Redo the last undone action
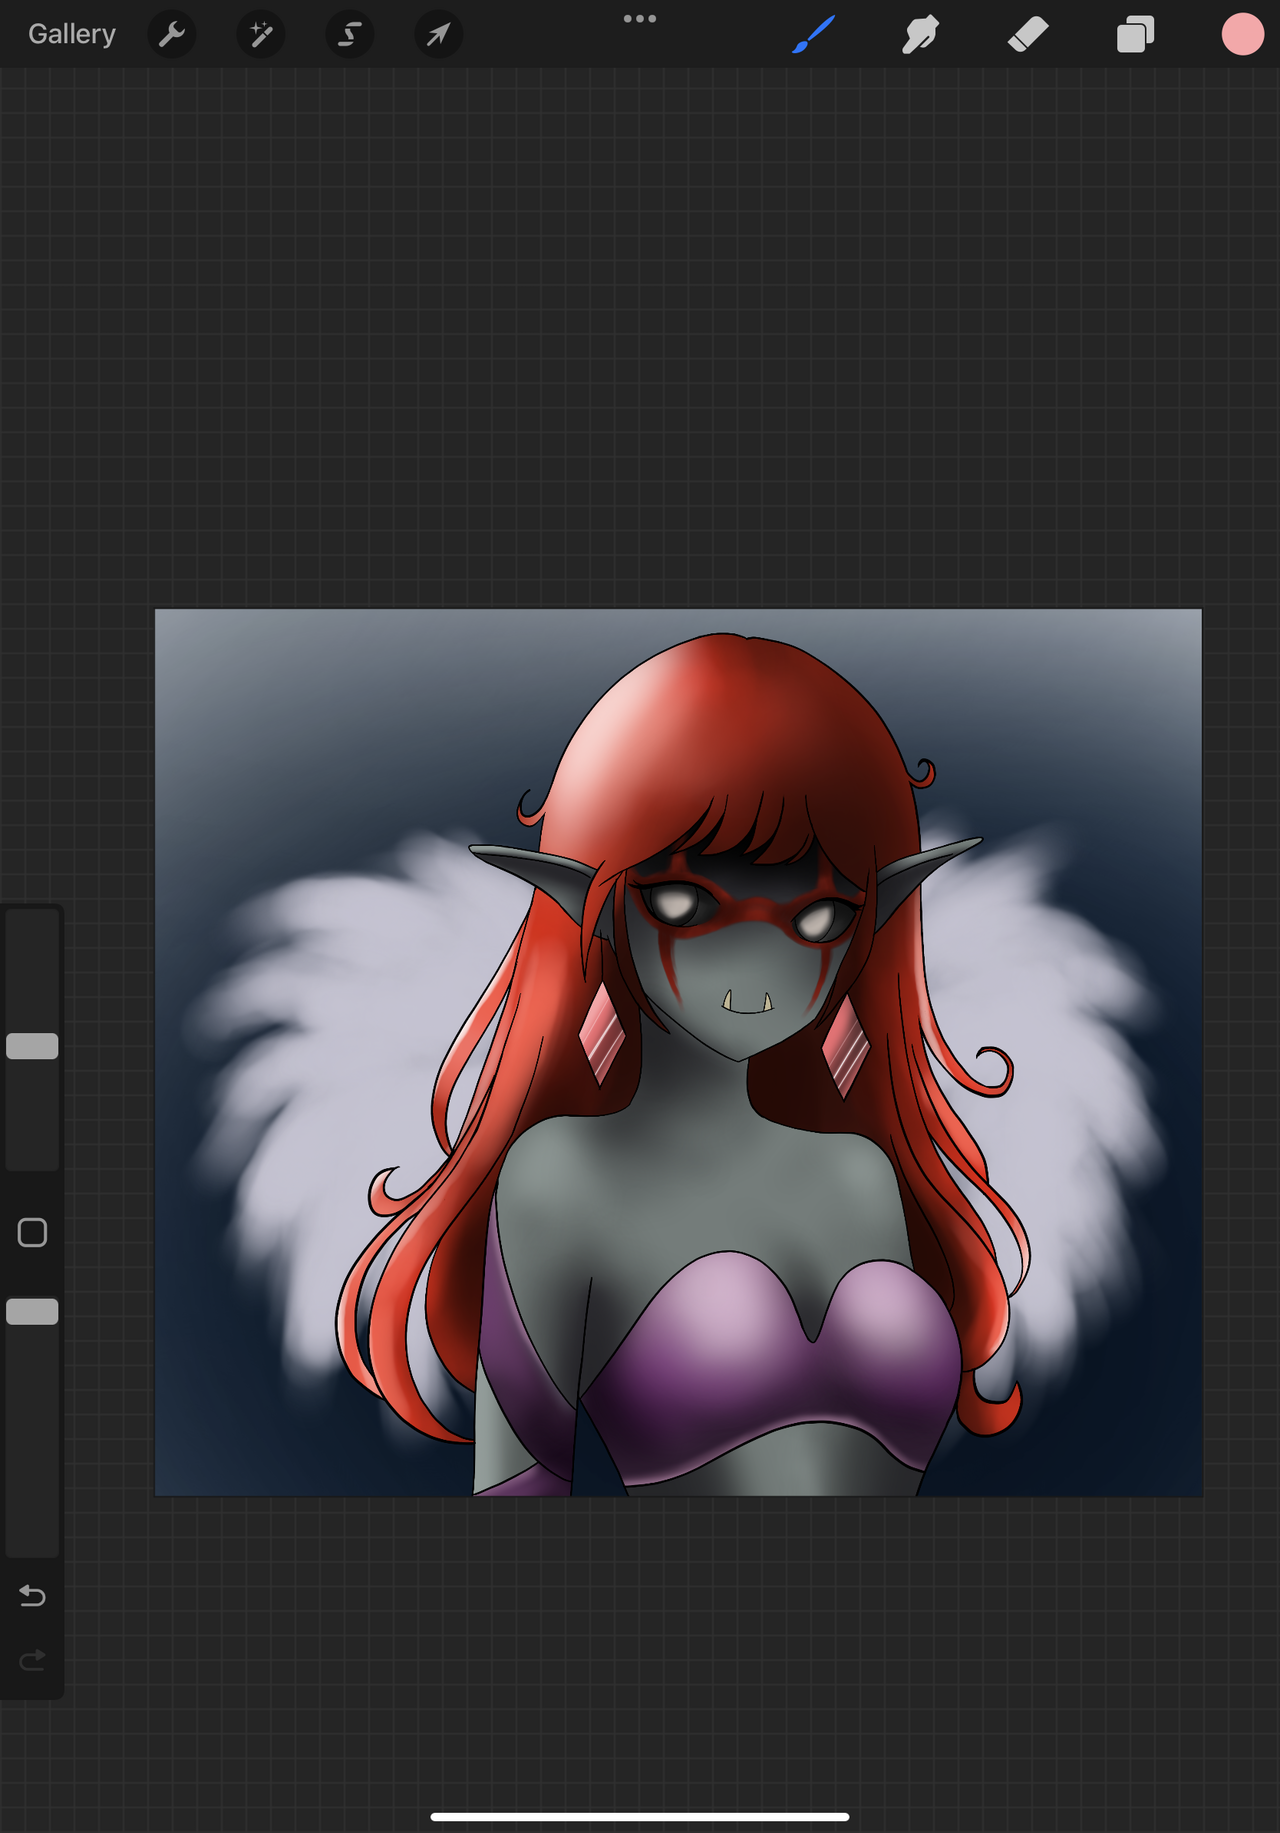 point(32,1660)
